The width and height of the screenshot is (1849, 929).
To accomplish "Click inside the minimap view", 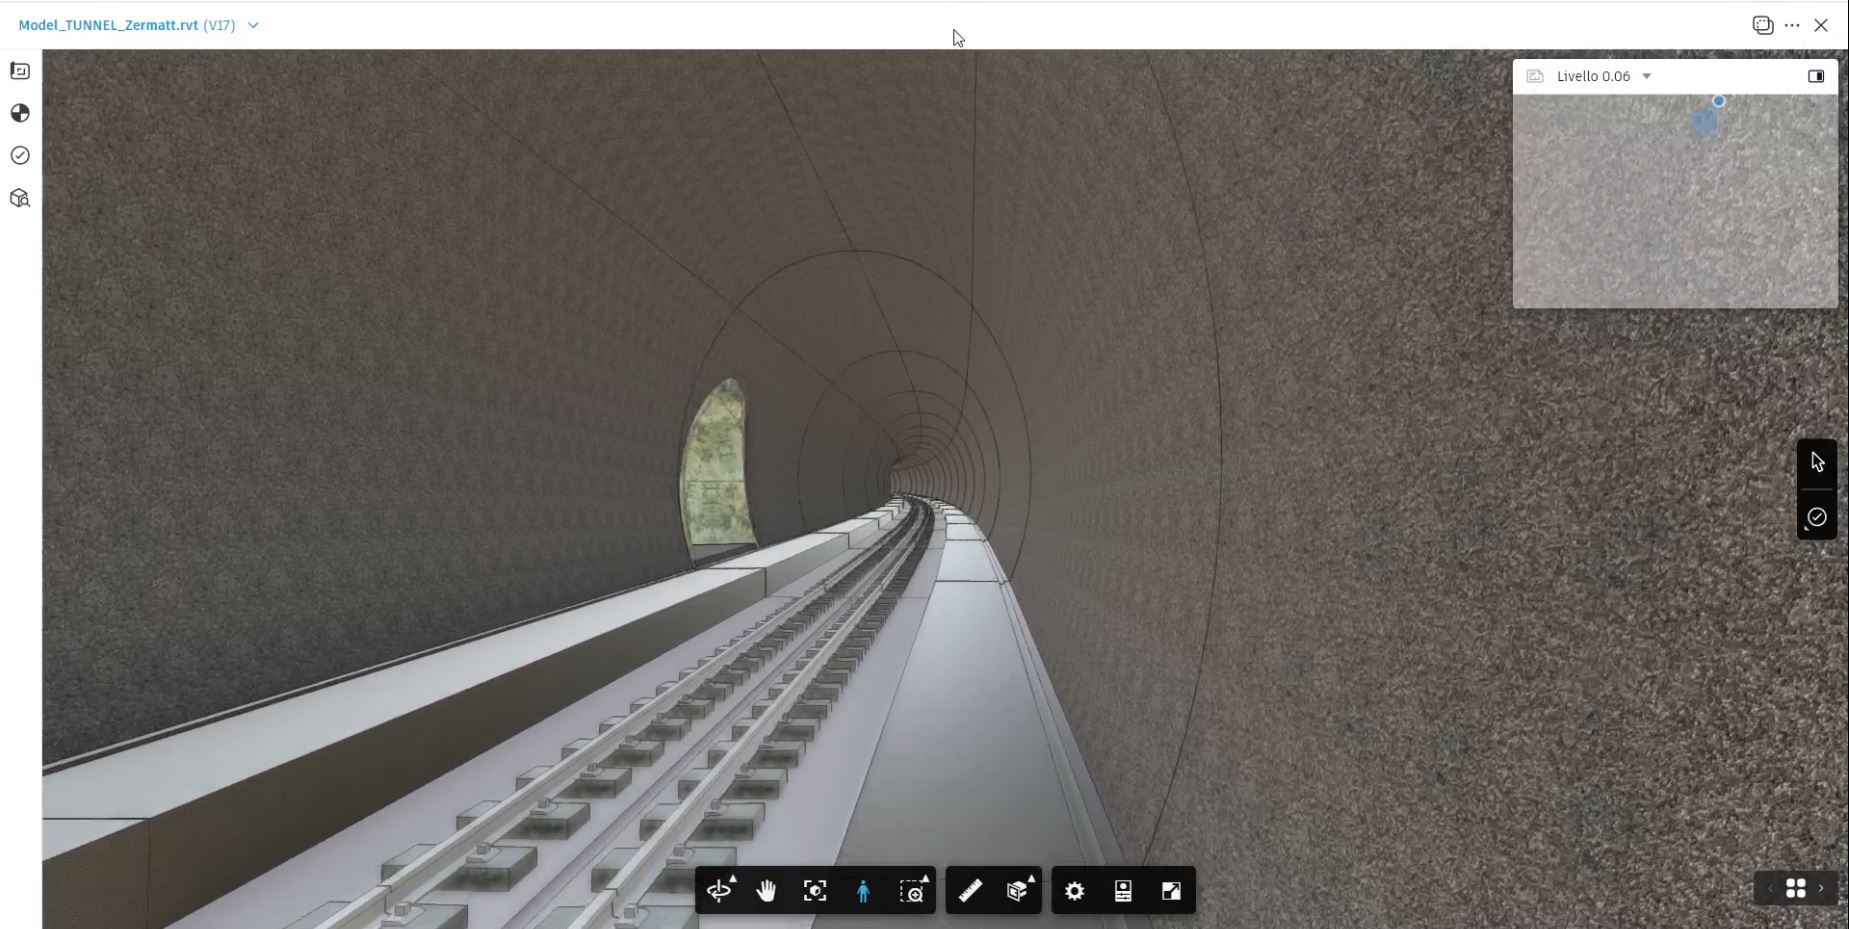I will [x=1675, y=201].
